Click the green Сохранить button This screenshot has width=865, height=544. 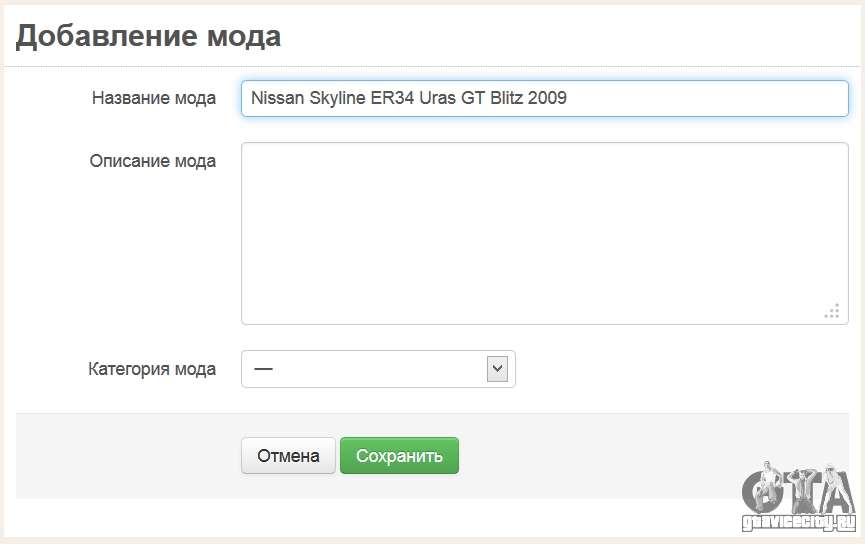pos(399,456)
